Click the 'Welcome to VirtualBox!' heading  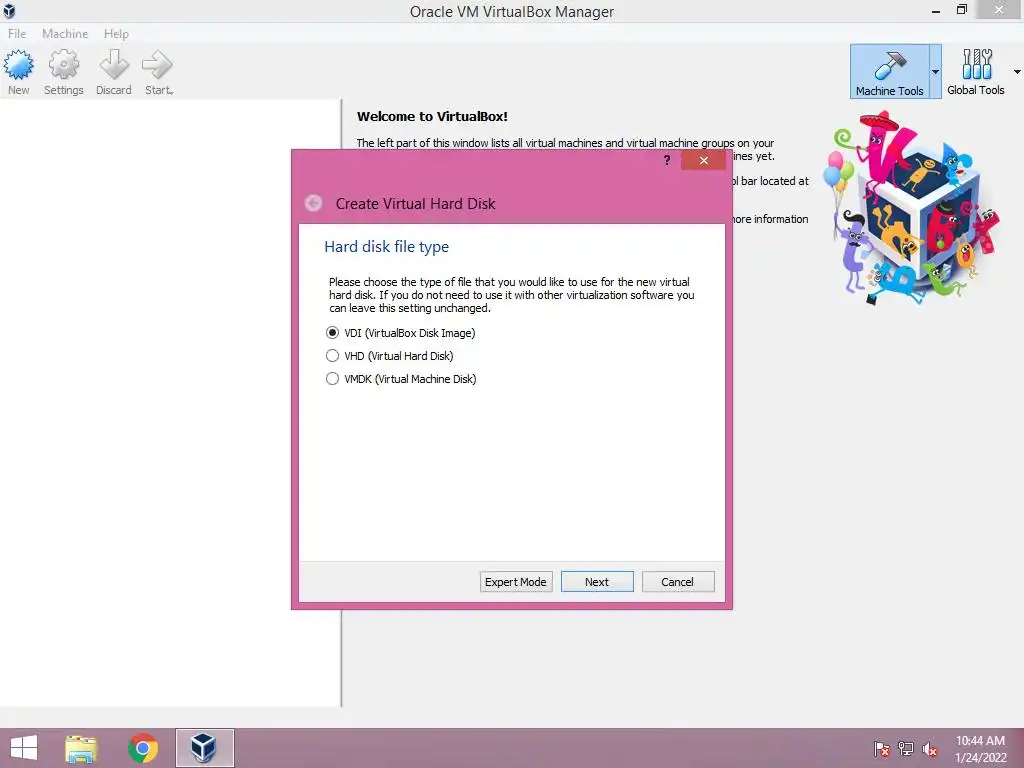pos(432,117)
